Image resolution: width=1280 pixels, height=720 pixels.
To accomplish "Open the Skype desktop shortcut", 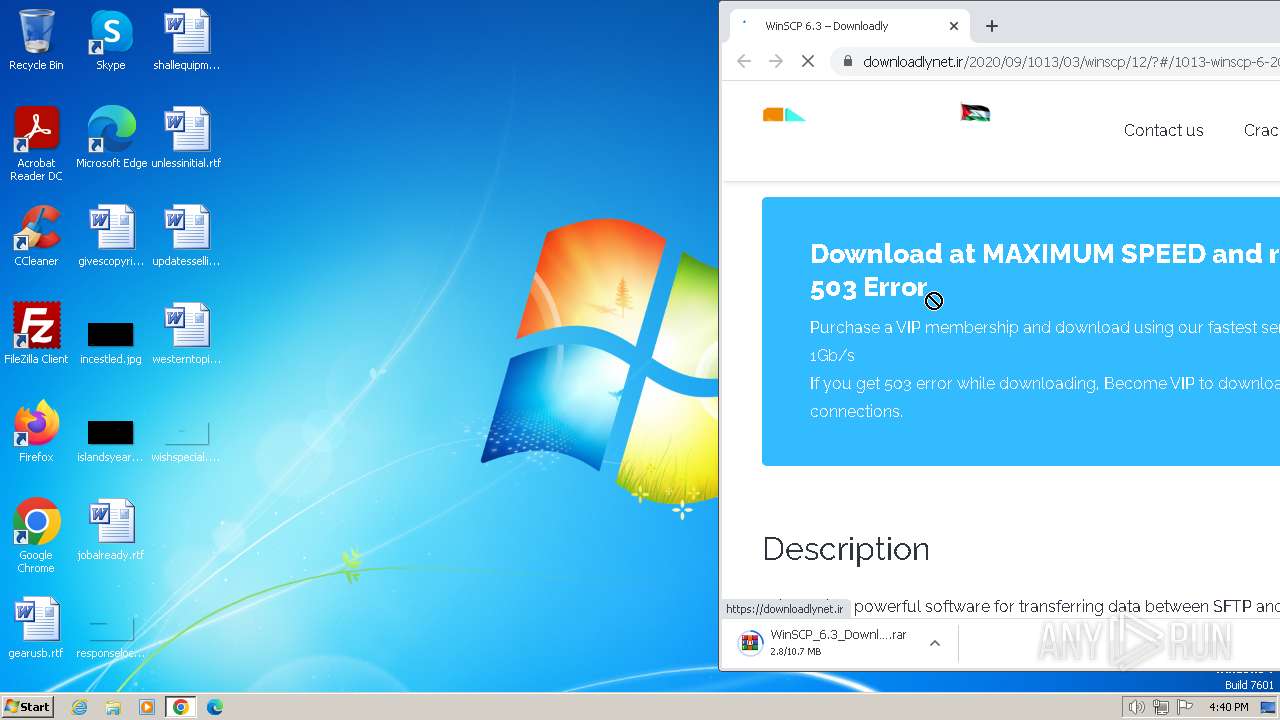I will (110, 40).
